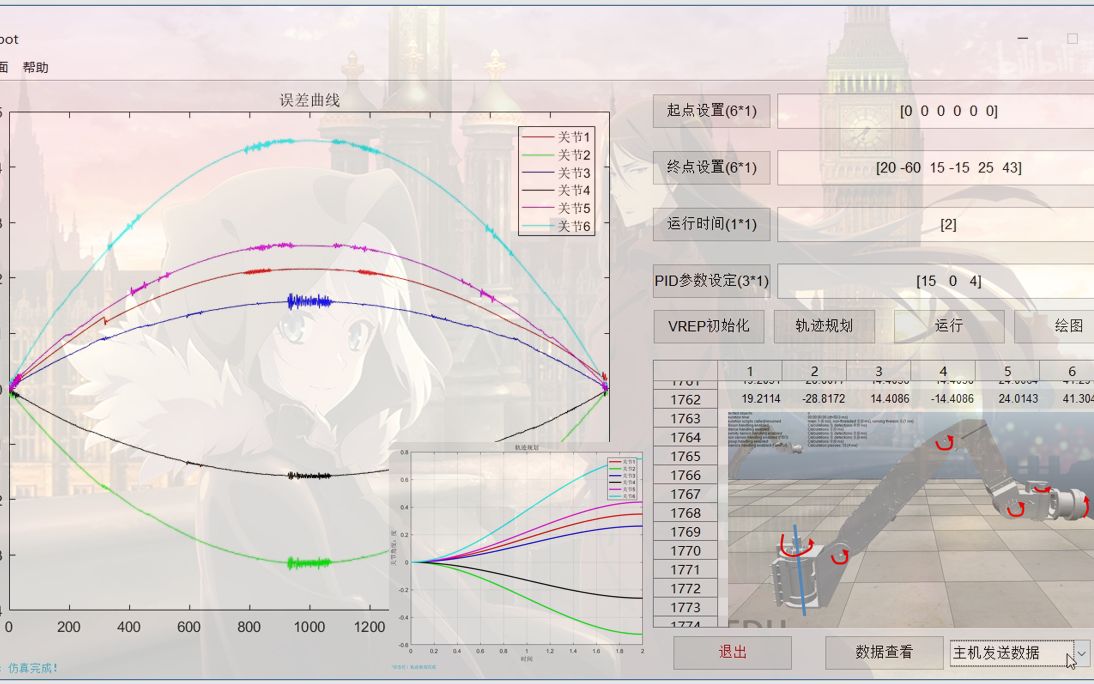
Task: Click the 轨迹规划 trajectory planning button
Action: tap(824, 326)
